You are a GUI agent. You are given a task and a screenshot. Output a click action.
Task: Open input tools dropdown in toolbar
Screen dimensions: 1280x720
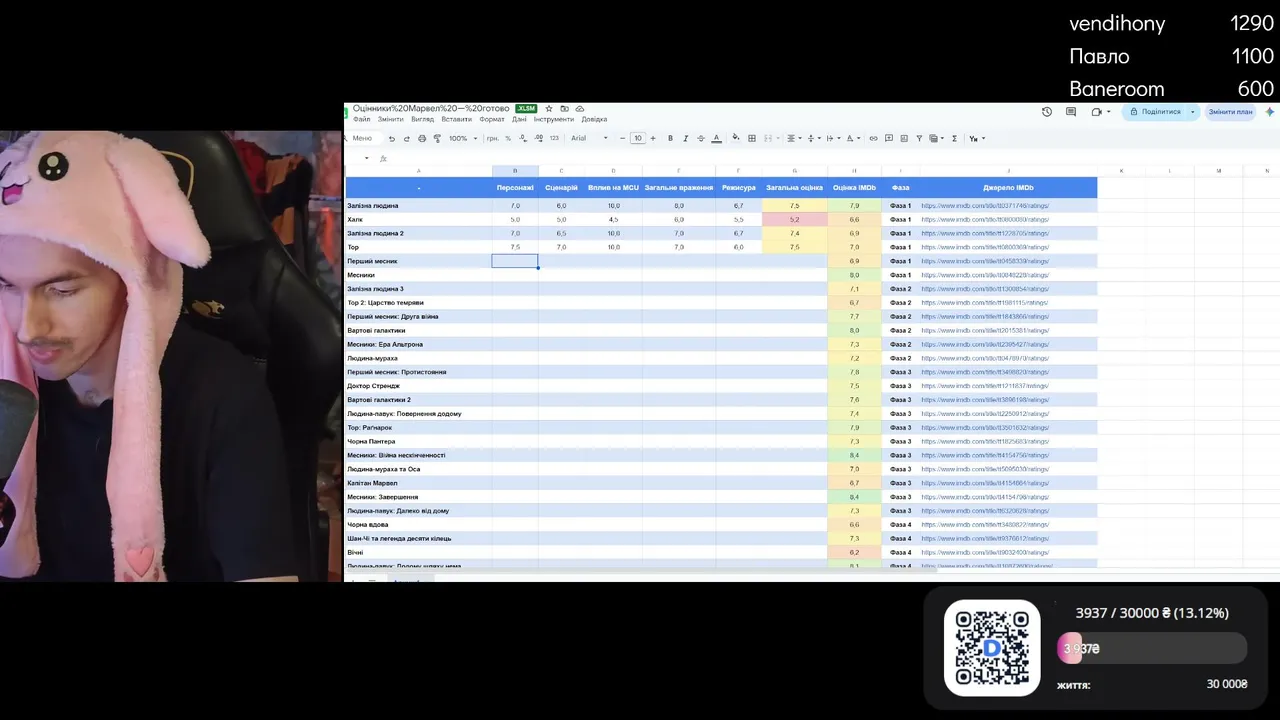tap(976, 138)
